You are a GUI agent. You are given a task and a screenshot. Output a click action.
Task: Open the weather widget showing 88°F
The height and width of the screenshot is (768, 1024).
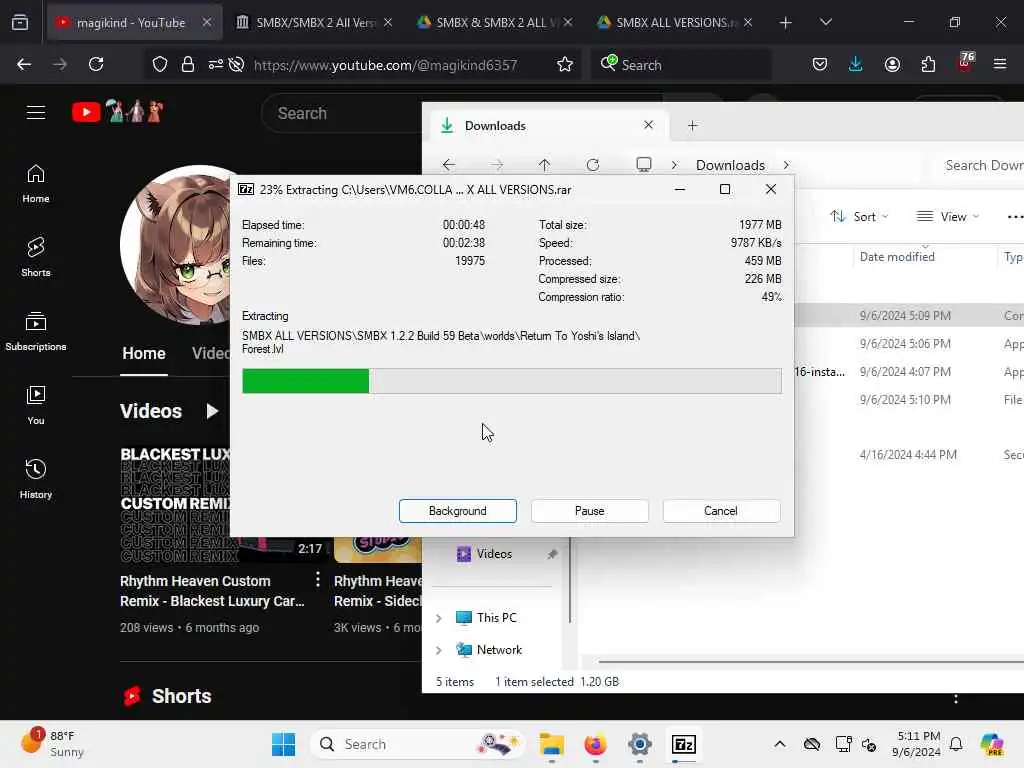click(x=52, y=743)
